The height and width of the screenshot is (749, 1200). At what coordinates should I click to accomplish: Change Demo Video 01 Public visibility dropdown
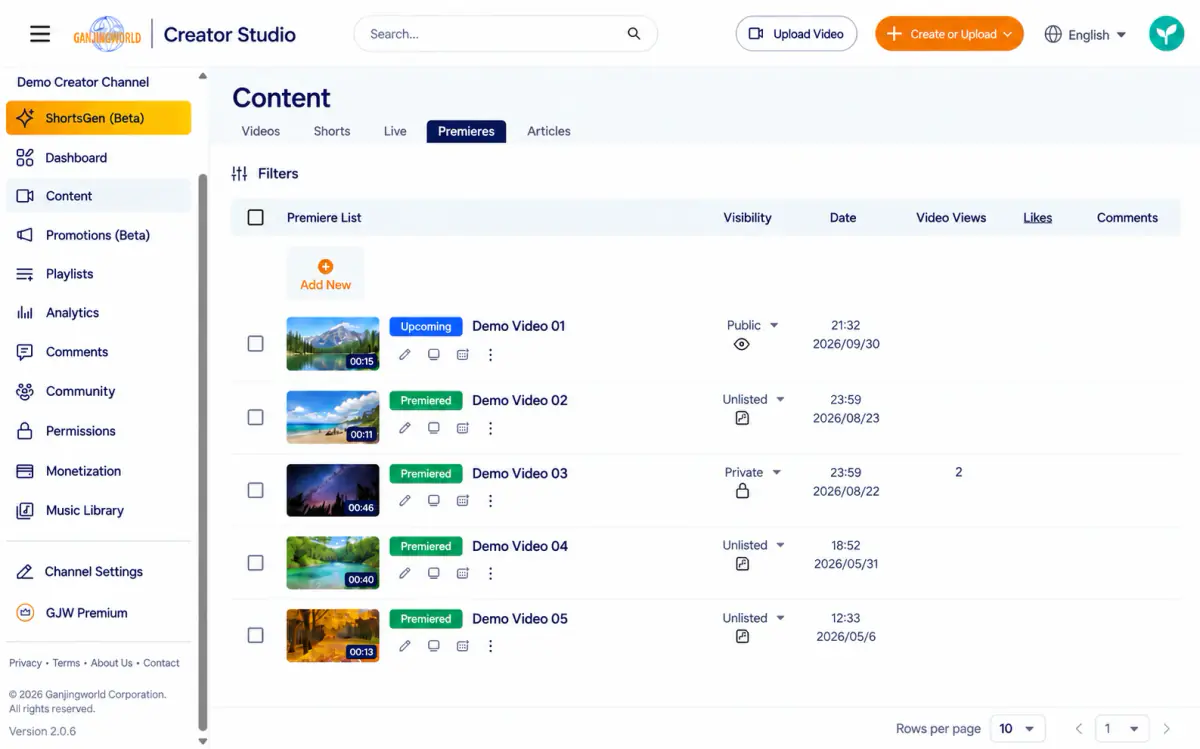pos(752,326)
